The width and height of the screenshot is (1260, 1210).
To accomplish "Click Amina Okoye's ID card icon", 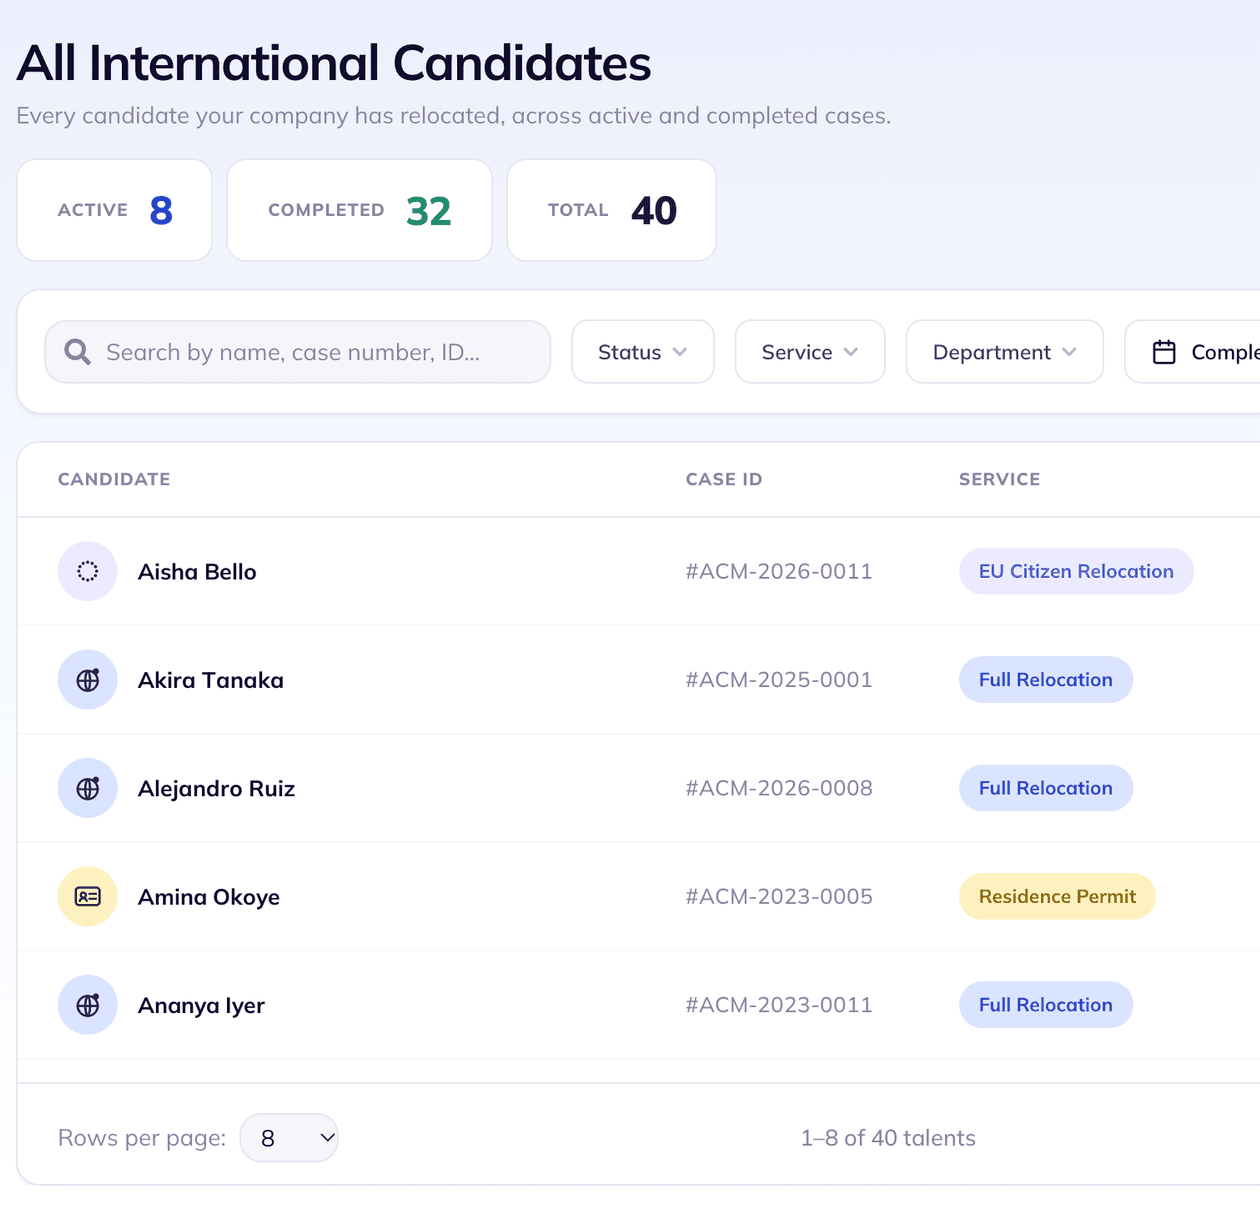I will [88, 897].
